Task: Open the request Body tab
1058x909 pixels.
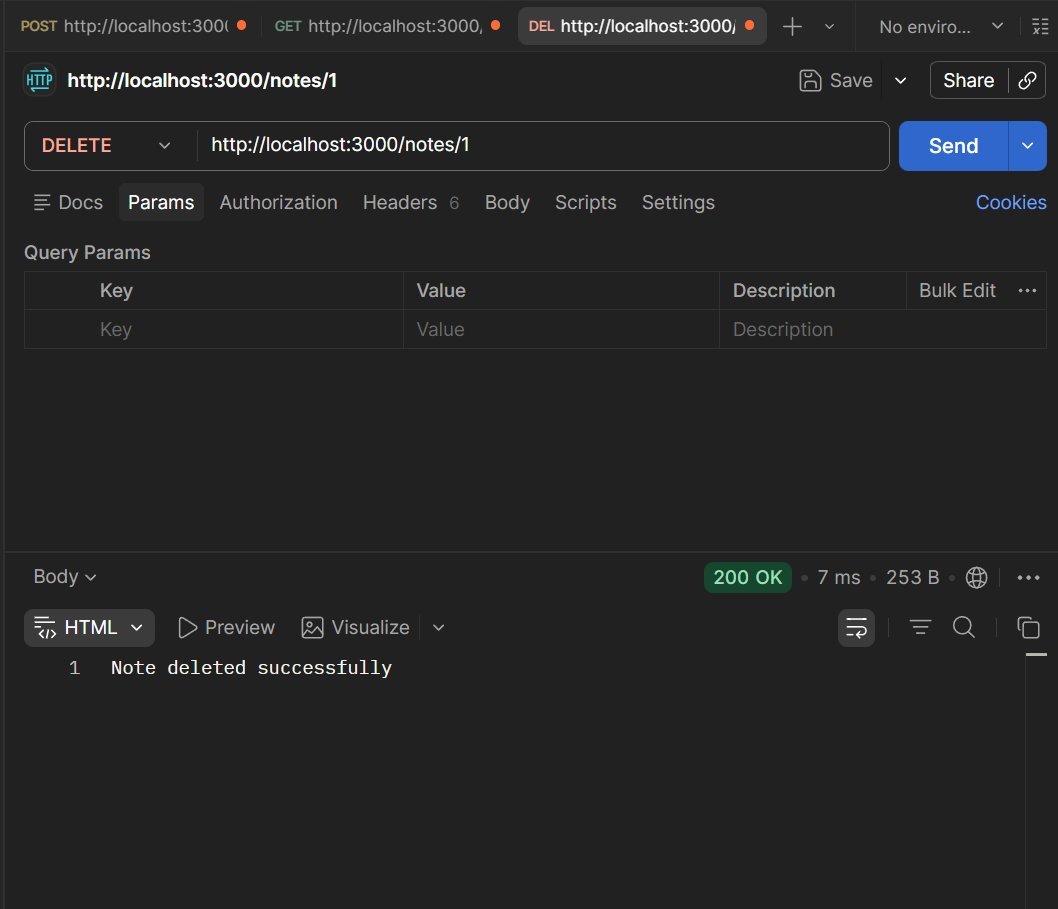Action: point(507,202)
